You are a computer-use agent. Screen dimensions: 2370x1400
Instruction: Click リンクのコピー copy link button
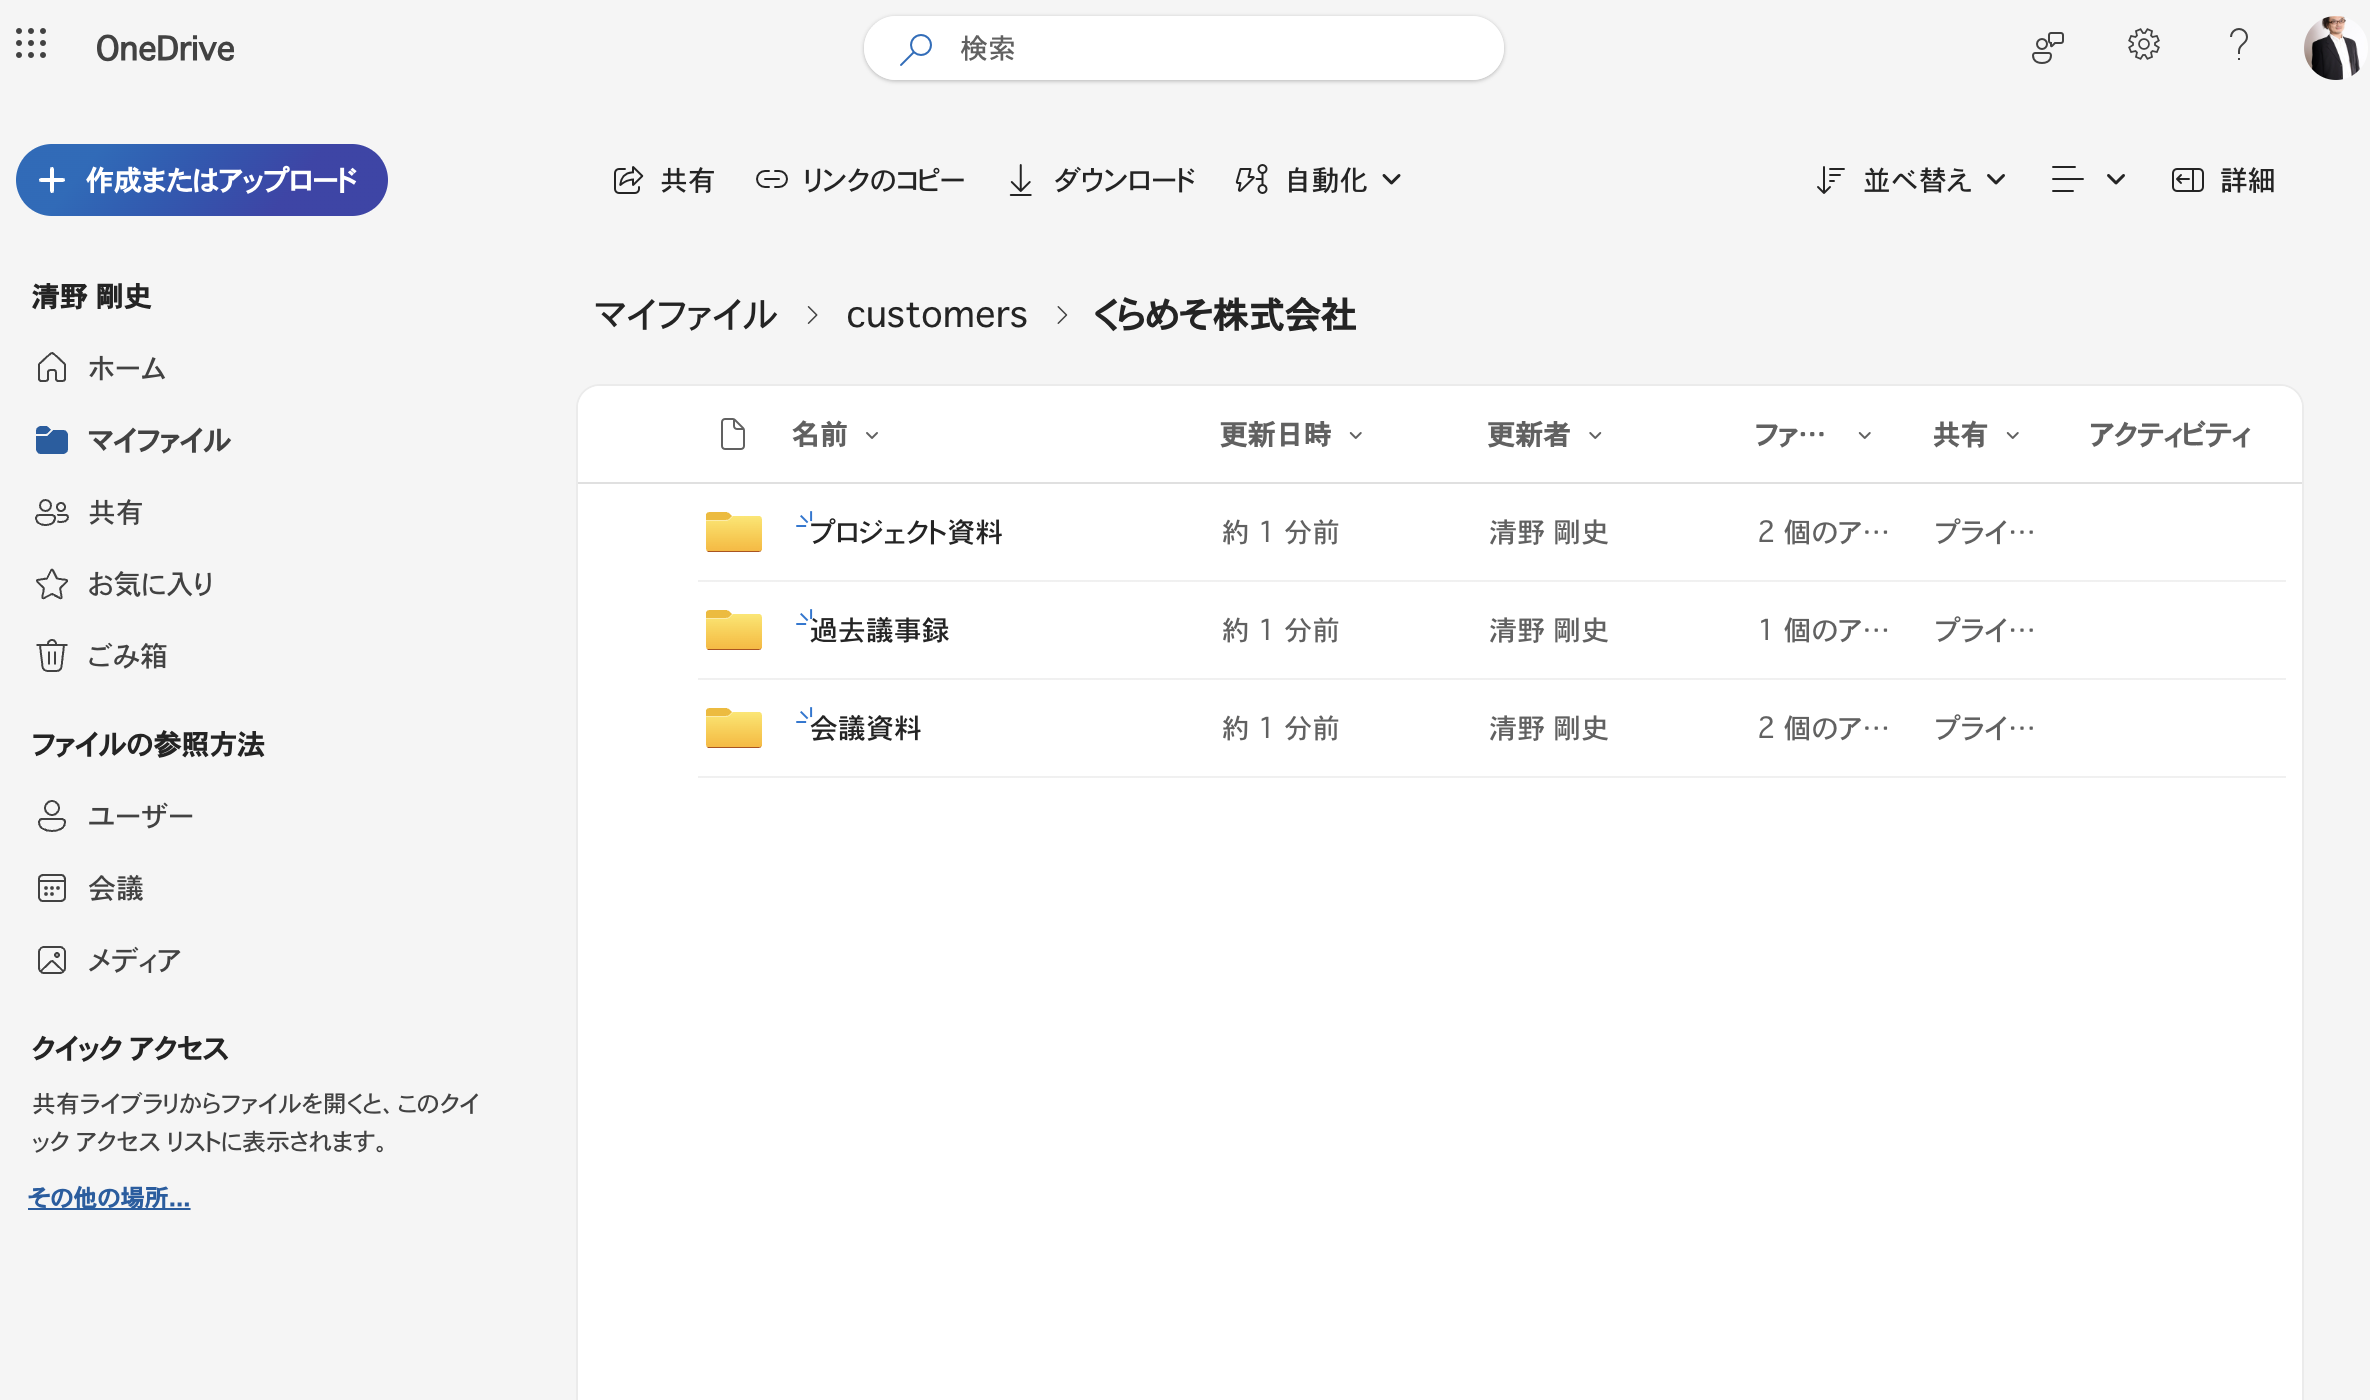click(x=860, y=180)
